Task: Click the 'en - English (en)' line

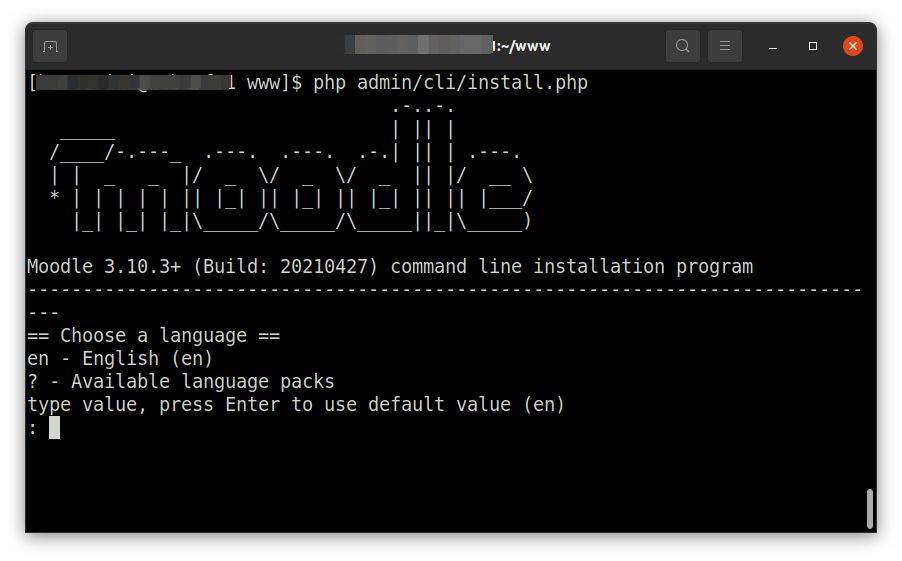Action: click(120, 358)
